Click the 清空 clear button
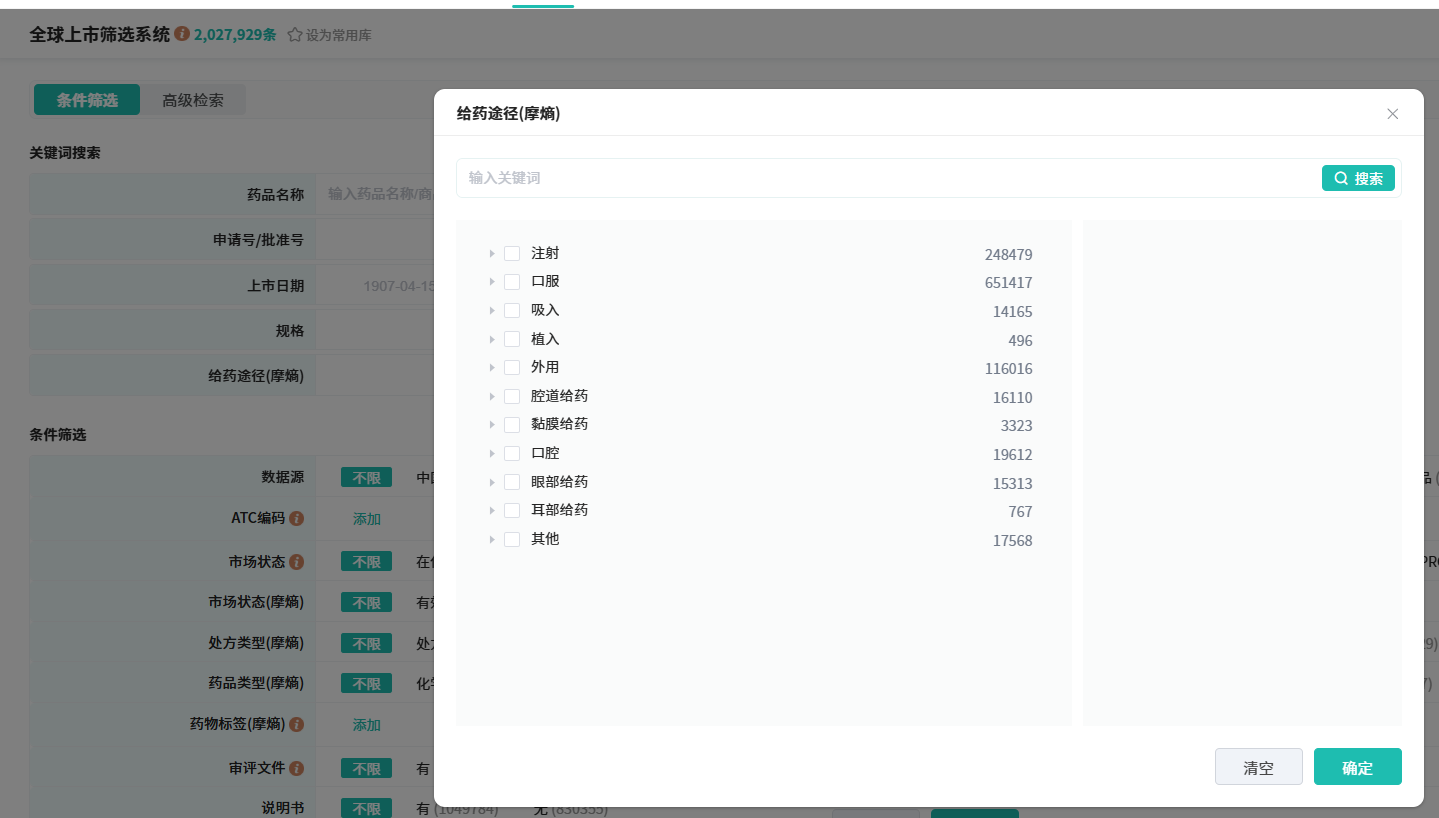 pyautogui.click(x=1258, y=767)
